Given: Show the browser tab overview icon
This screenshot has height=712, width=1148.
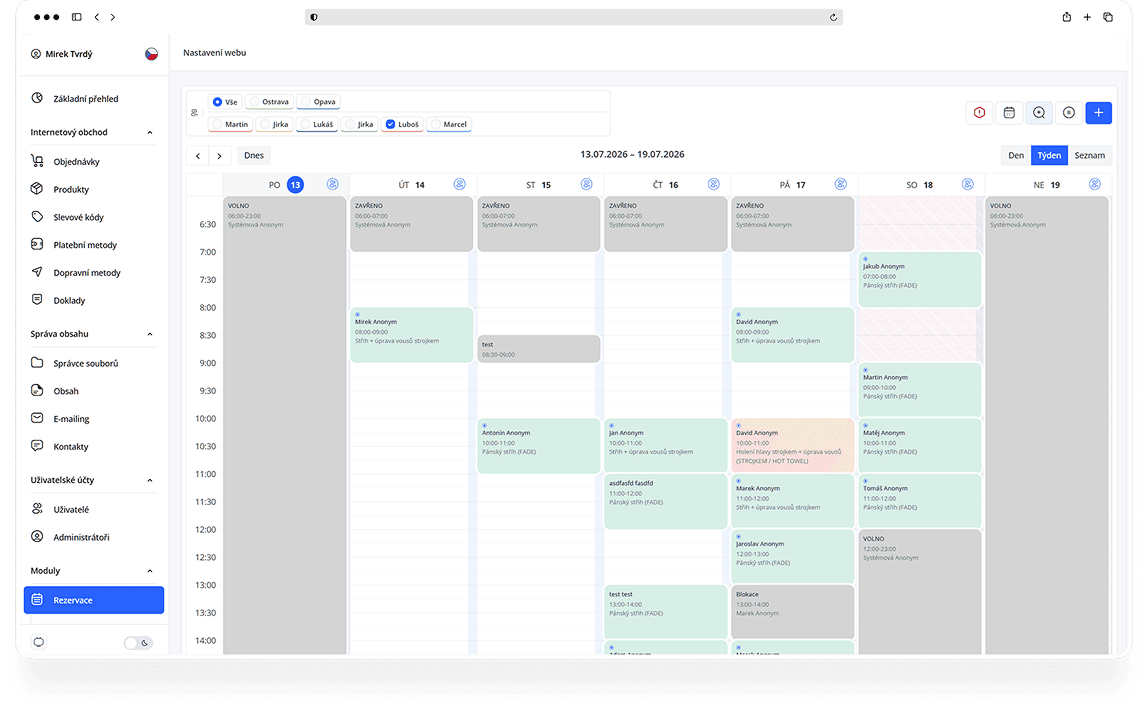Looking at the screenshot, I should tap(1108, 17).
